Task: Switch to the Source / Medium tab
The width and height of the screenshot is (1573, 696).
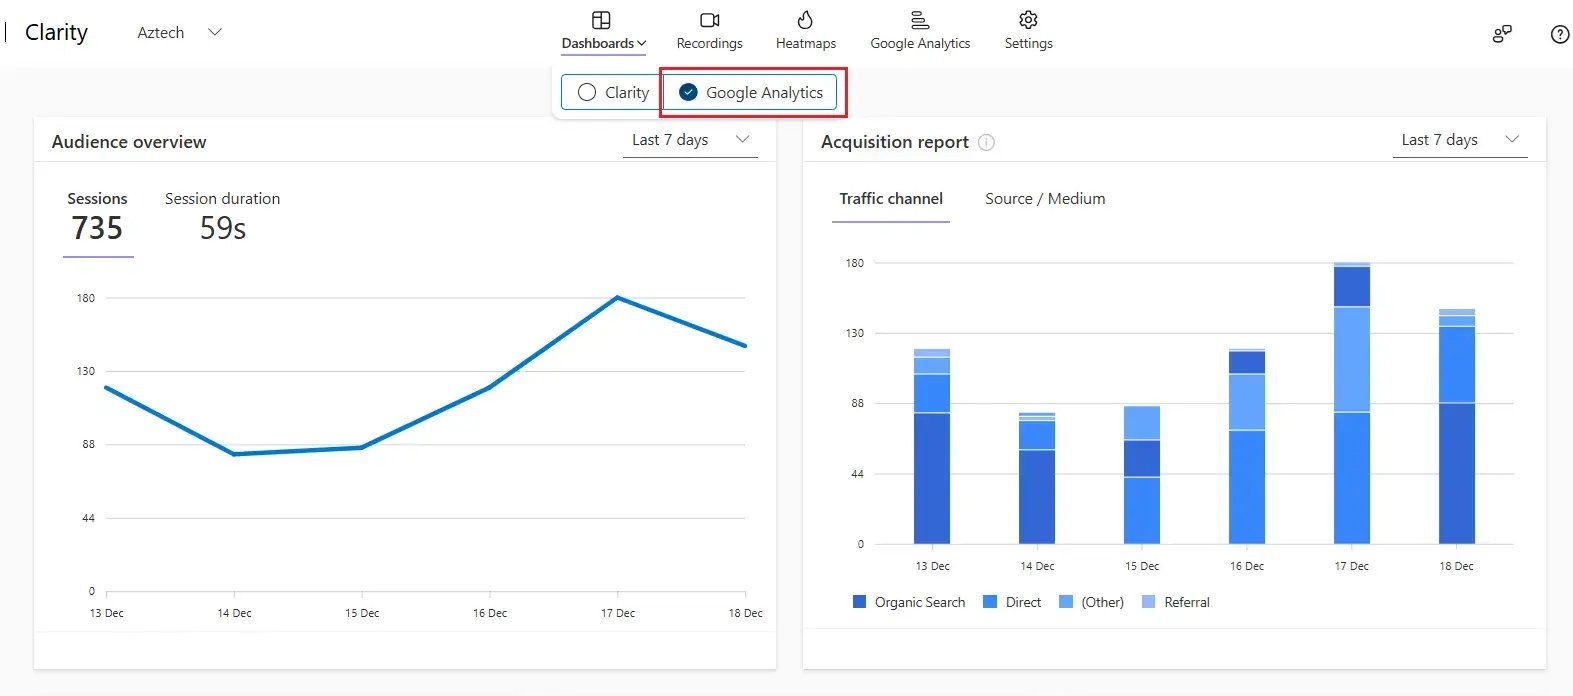Action: (1045, 199)
